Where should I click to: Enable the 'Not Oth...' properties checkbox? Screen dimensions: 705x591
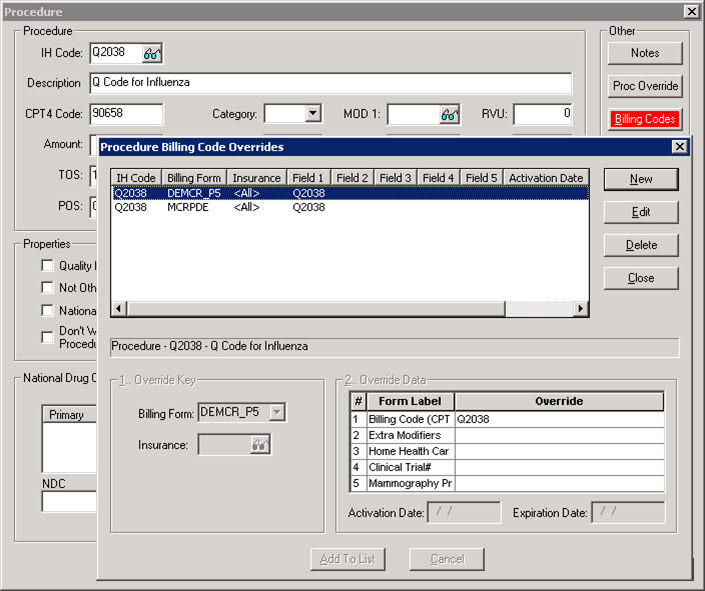pyautogui.click(x=47, y=288)
